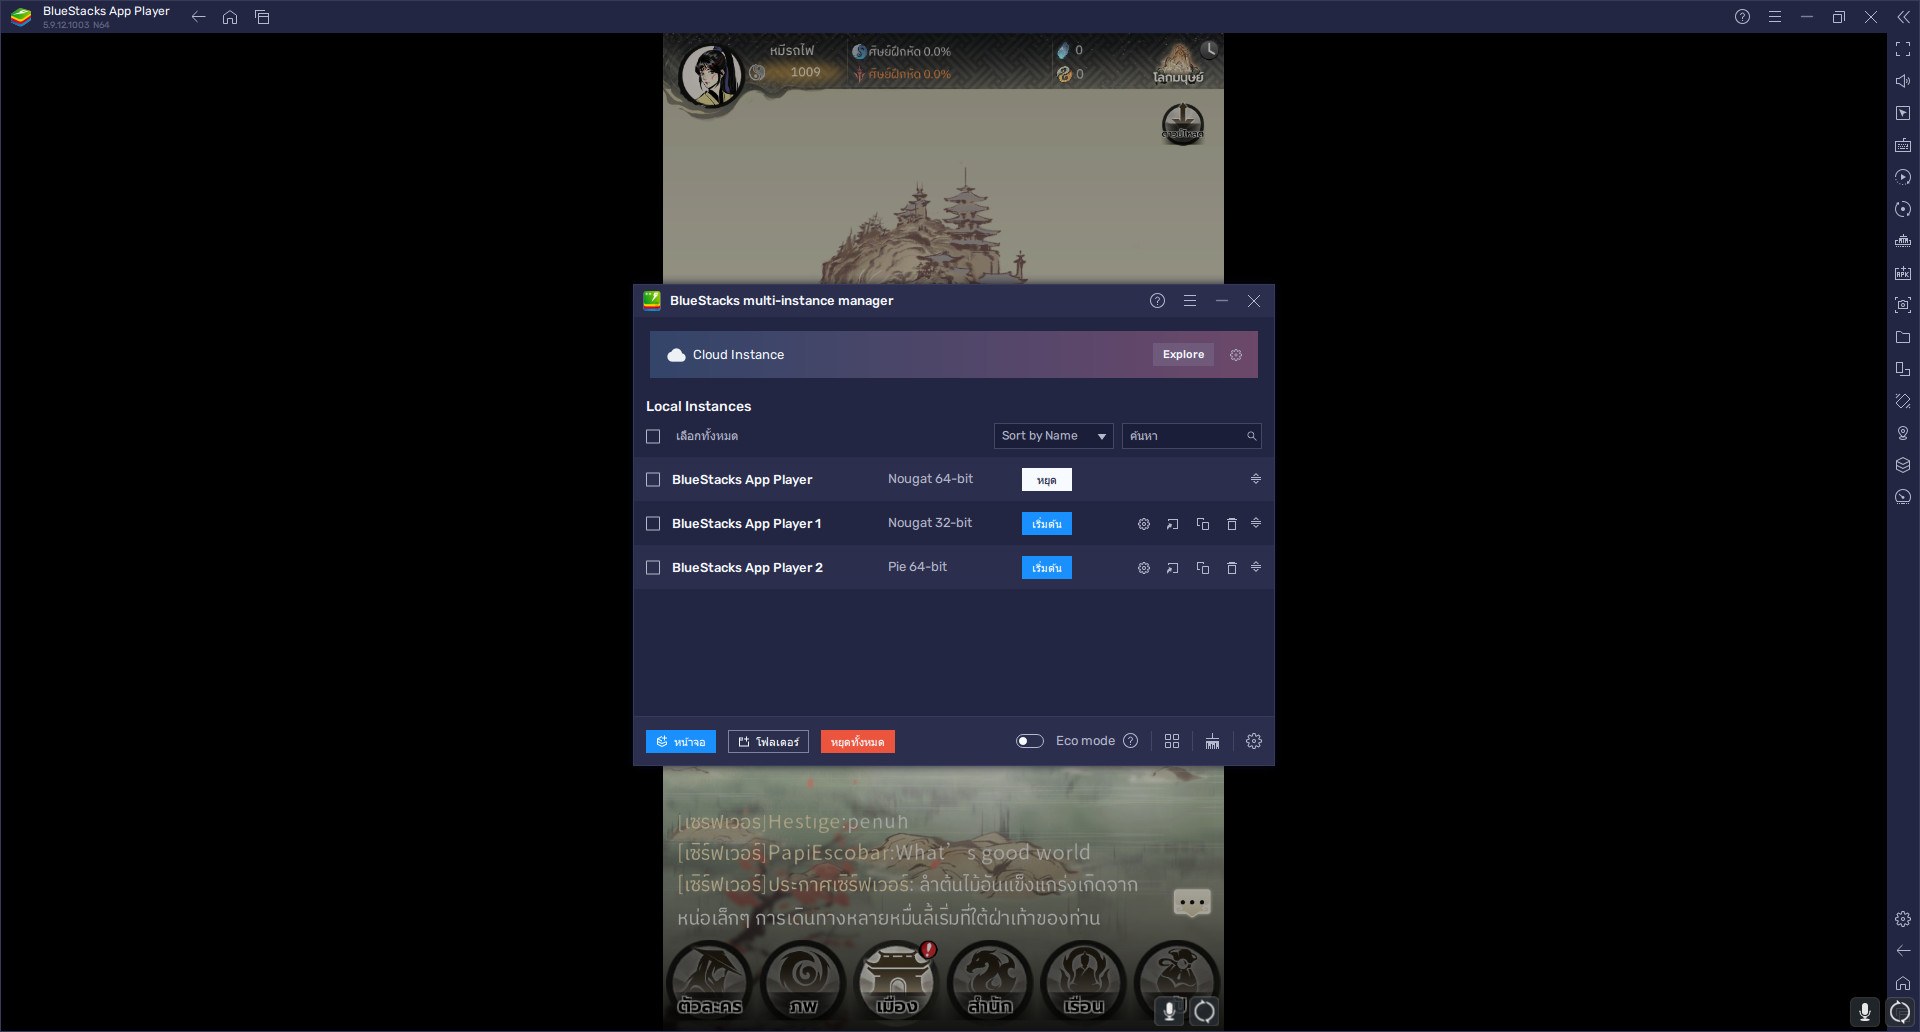Clone the App Player 1 instance
Screen dimensions: 1920x1032
(x=1203, y=524)
